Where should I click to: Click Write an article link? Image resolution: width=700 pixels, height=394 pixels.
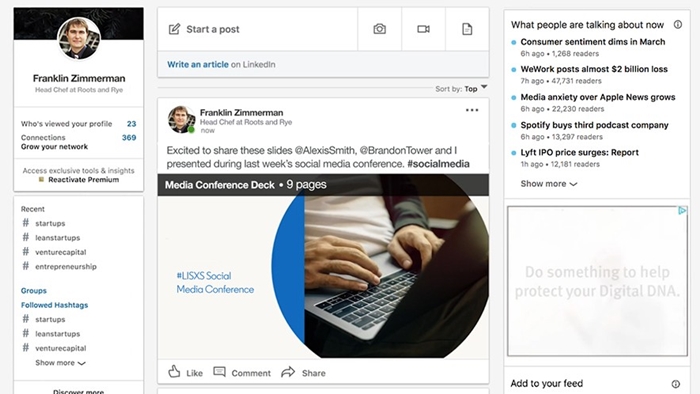point(198,64)
